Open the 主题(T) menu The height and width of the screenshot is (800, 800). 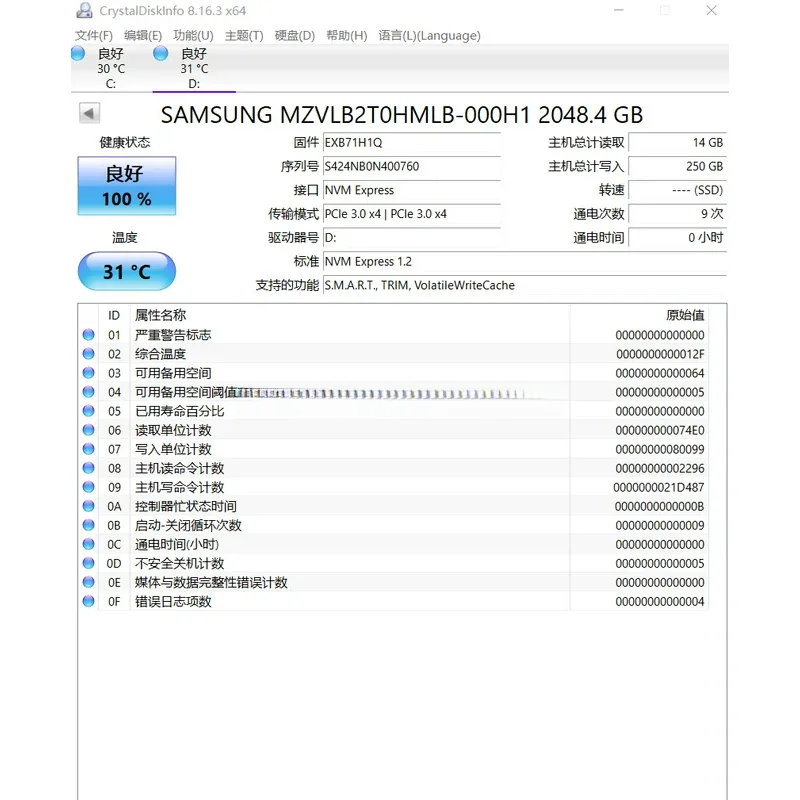(x=244, y=36)
